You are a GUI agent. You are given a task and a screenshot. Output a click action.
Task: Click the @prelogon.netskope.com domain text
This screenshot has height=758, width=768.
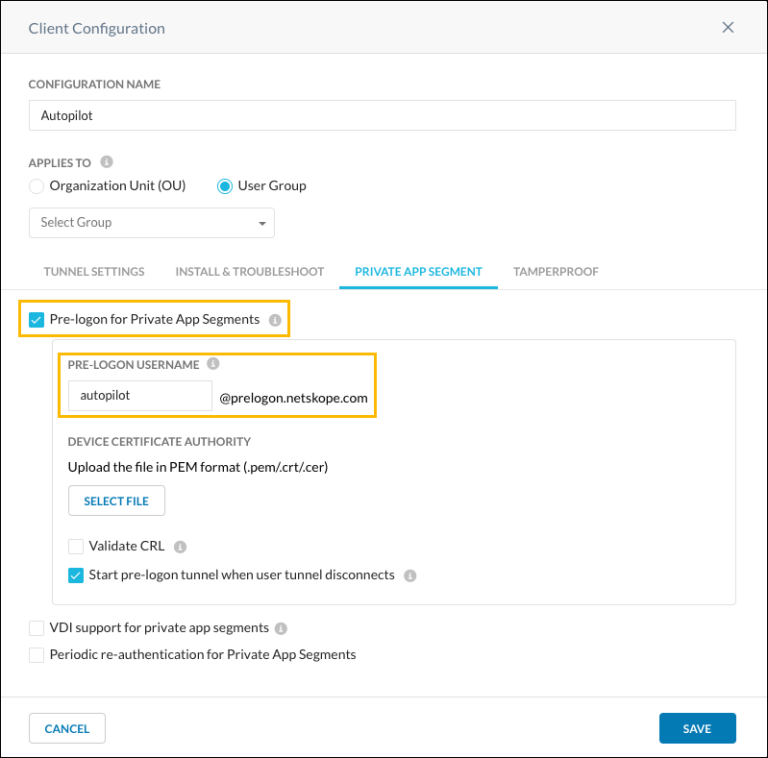click(293, 398)
